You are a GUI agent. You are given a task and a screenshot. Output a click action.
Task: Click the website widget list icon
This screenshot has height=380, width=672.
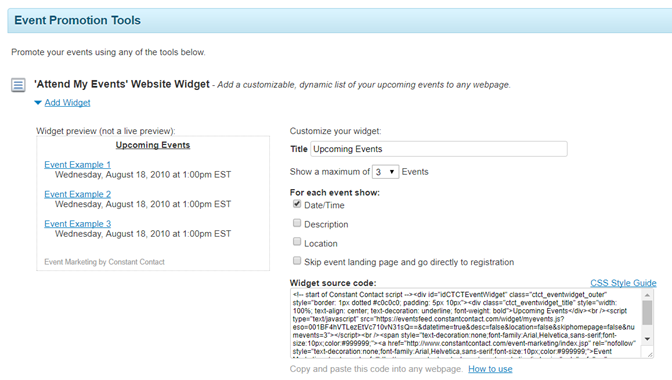[18, 85]
